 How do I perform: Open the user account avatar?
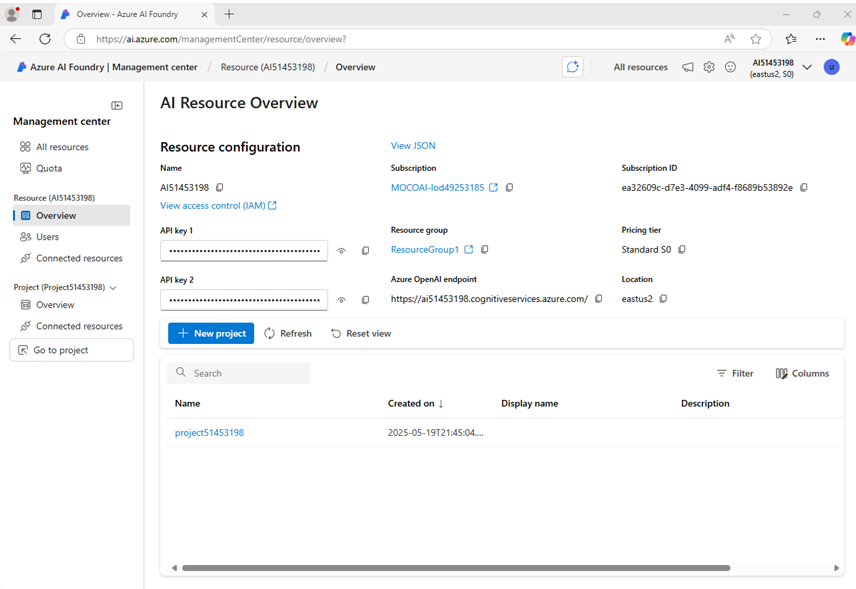click(831, 67)
